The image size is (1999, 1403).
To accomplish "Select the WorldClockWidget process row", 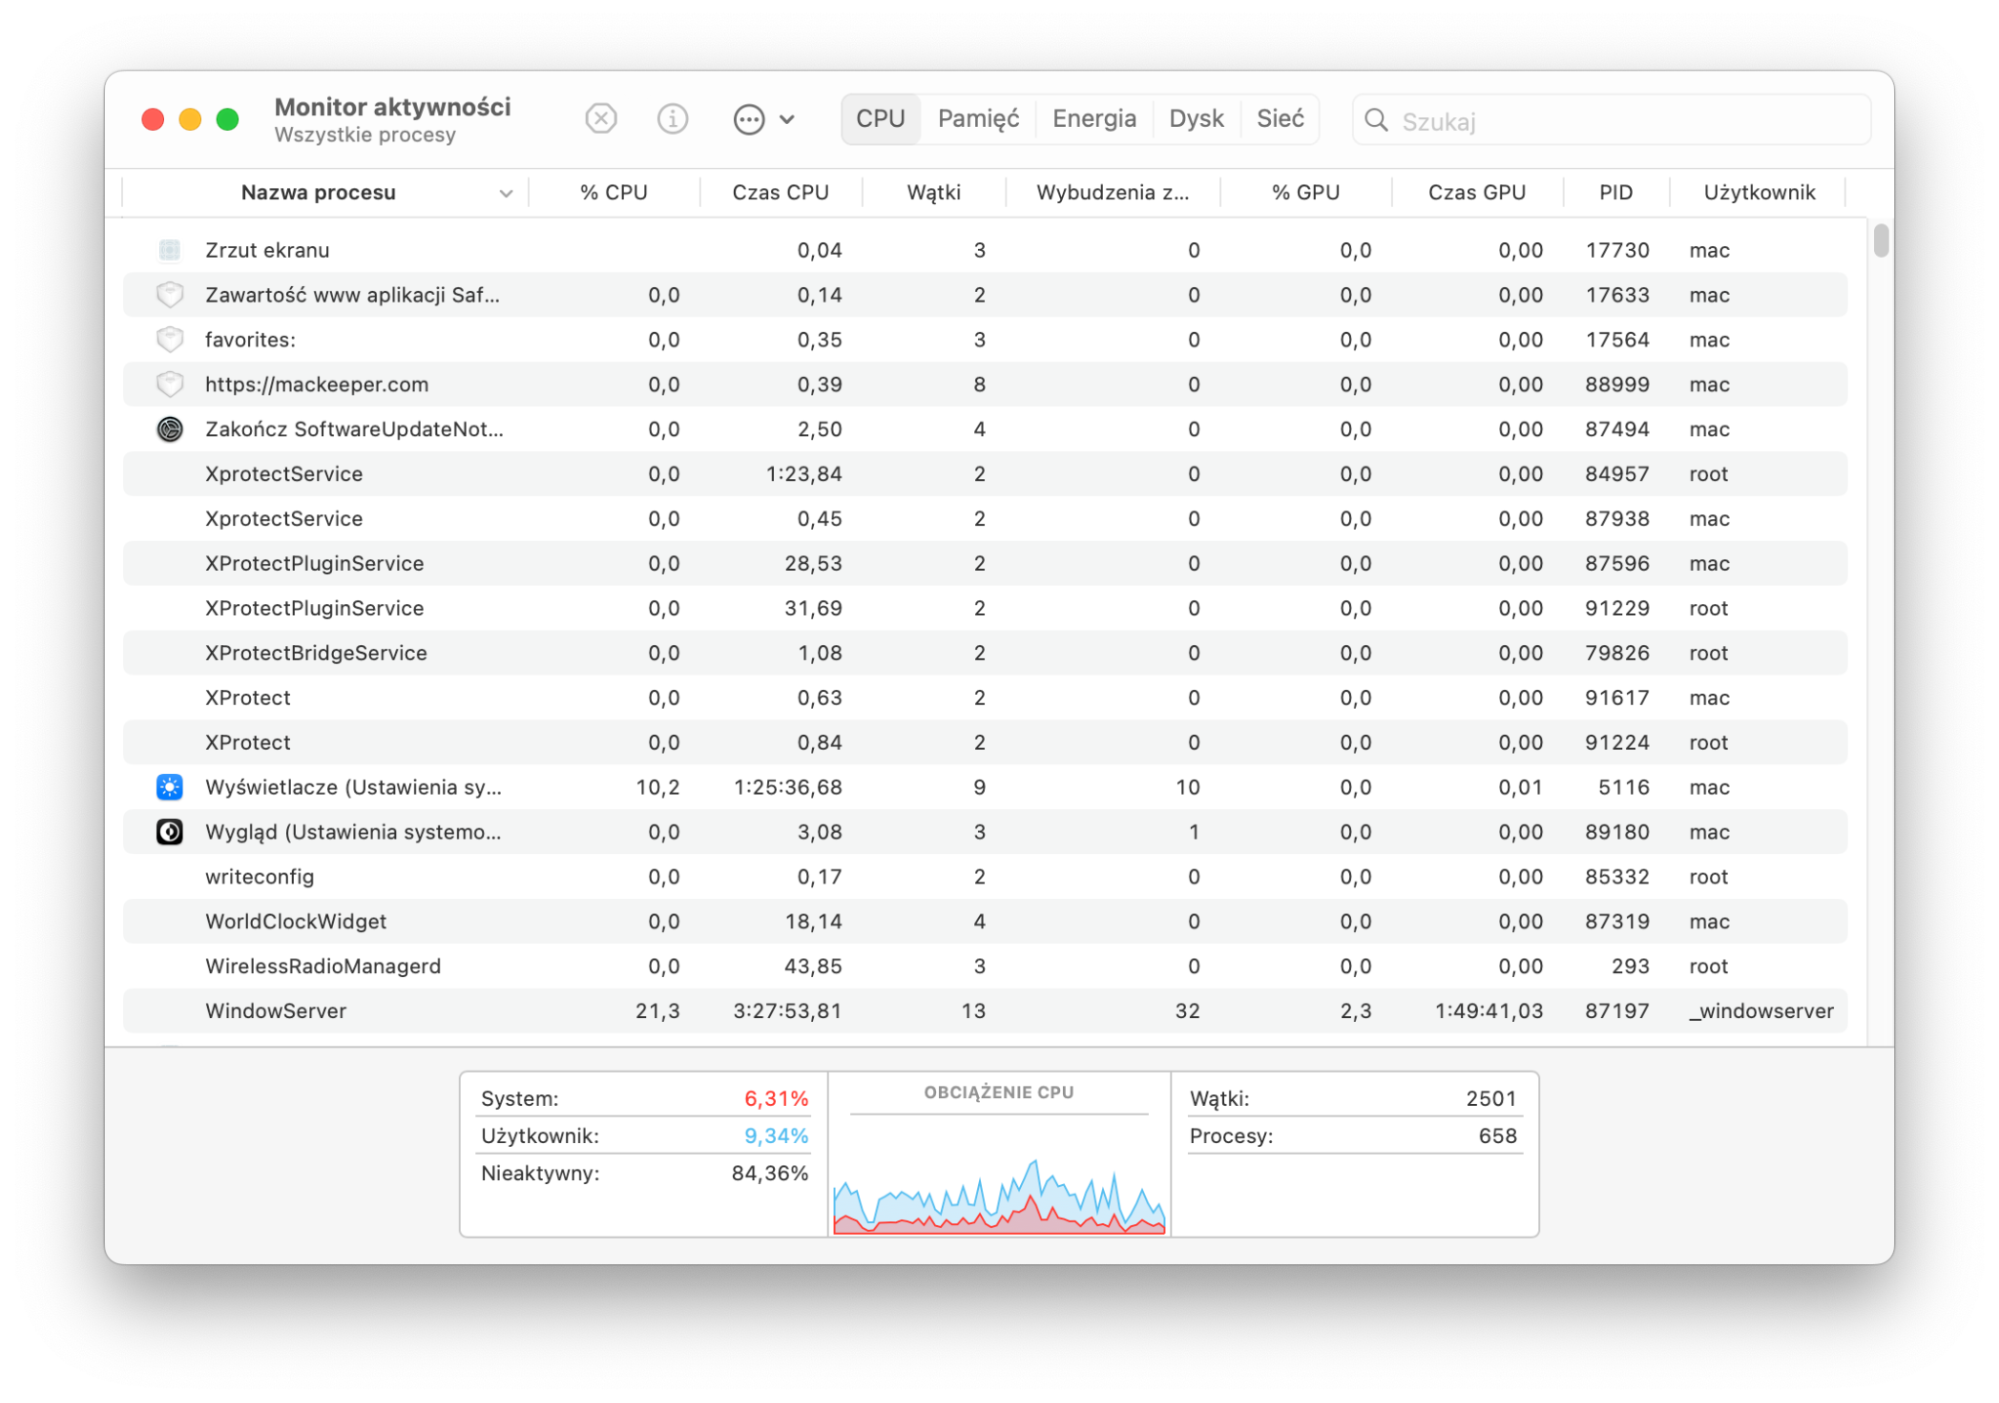I will 985,921.
